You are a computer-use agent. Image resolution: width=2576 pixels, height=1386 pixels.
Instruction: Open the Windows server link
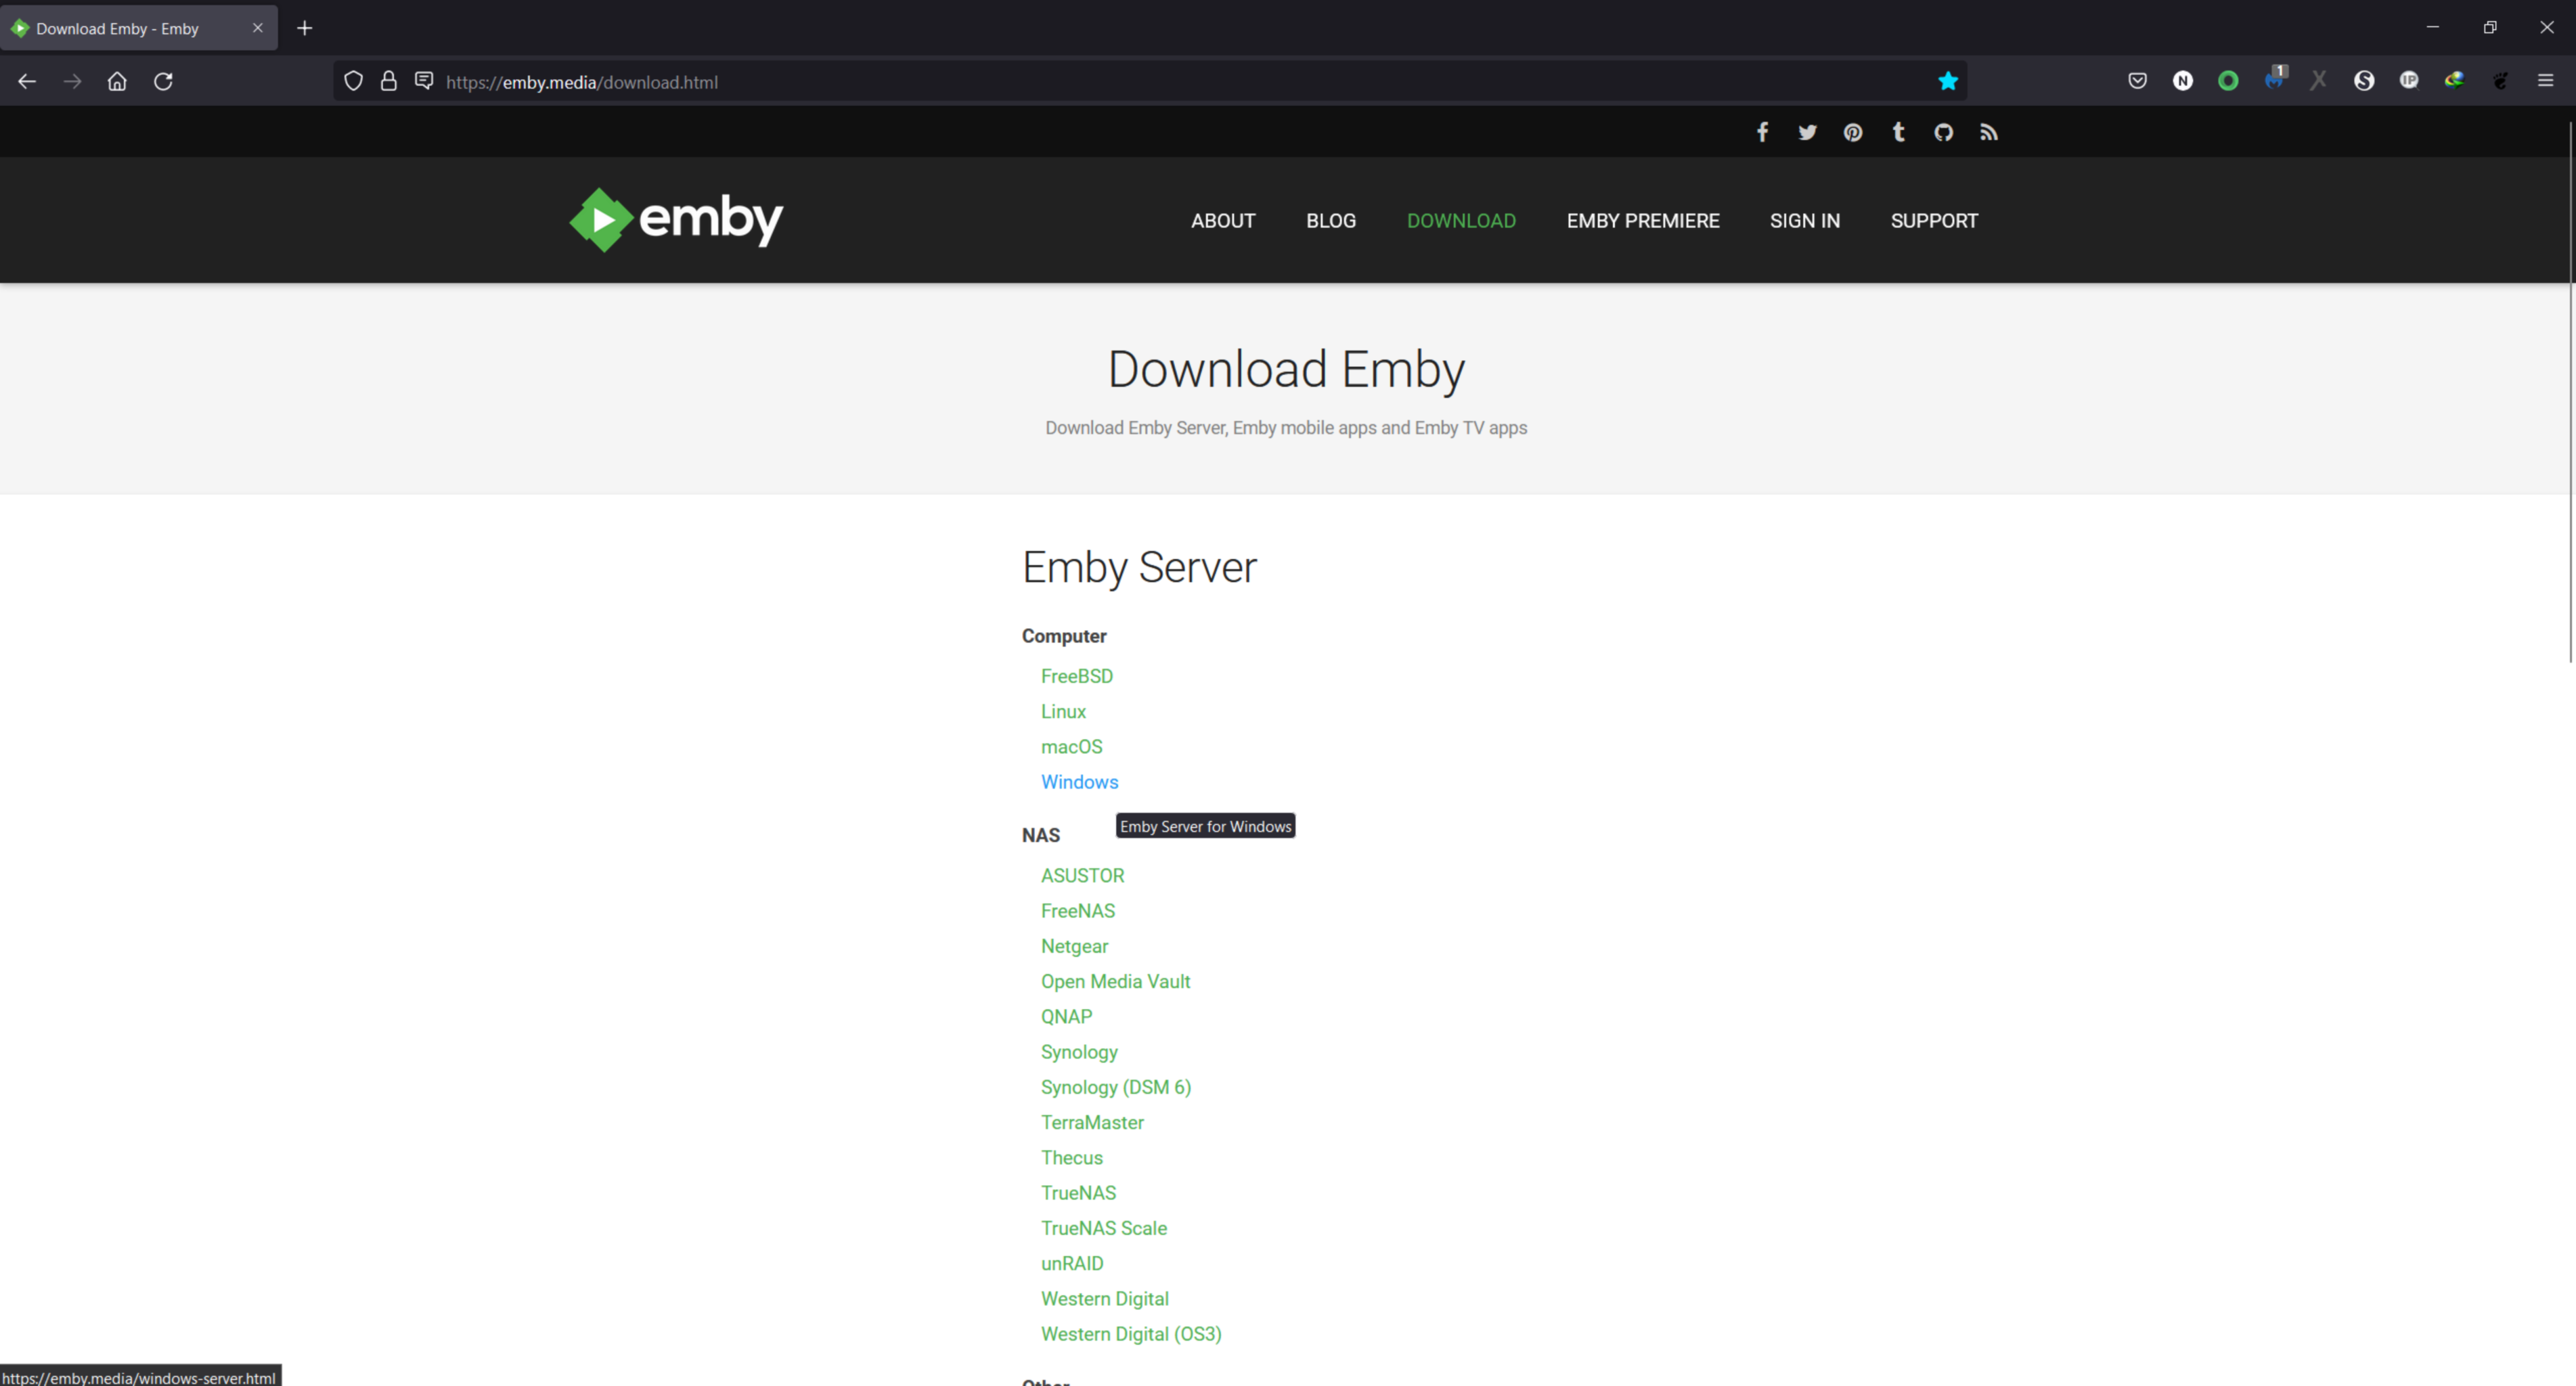1079,782
